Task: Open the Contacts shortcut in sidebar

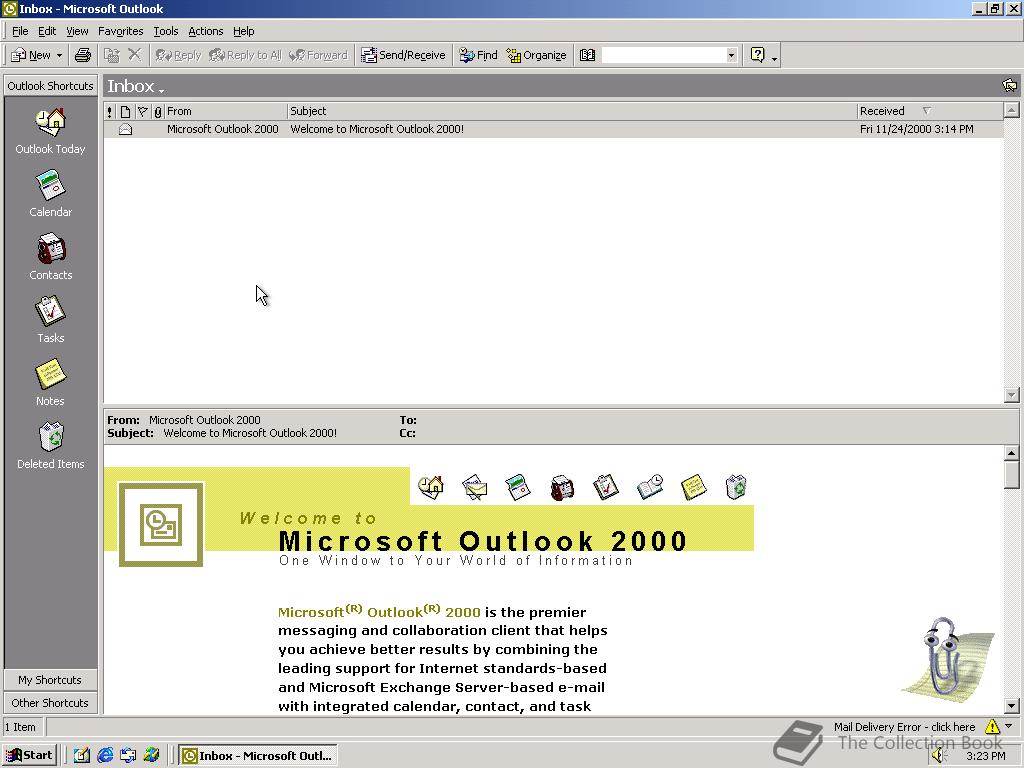Action: click(x=50, y=257)
